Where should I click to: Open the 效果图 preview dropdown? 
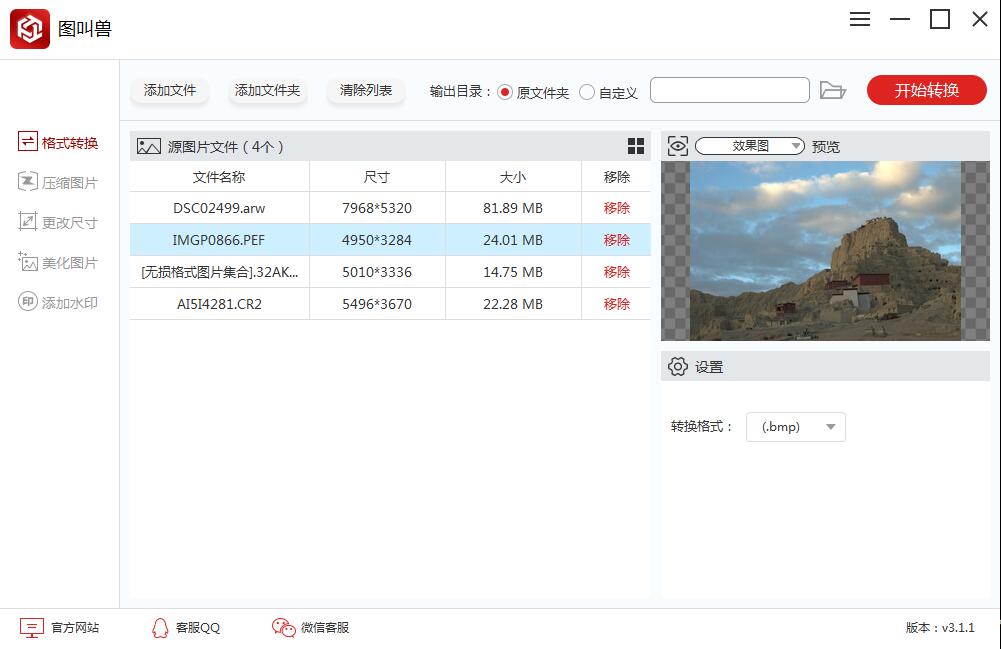pos(749,145)
